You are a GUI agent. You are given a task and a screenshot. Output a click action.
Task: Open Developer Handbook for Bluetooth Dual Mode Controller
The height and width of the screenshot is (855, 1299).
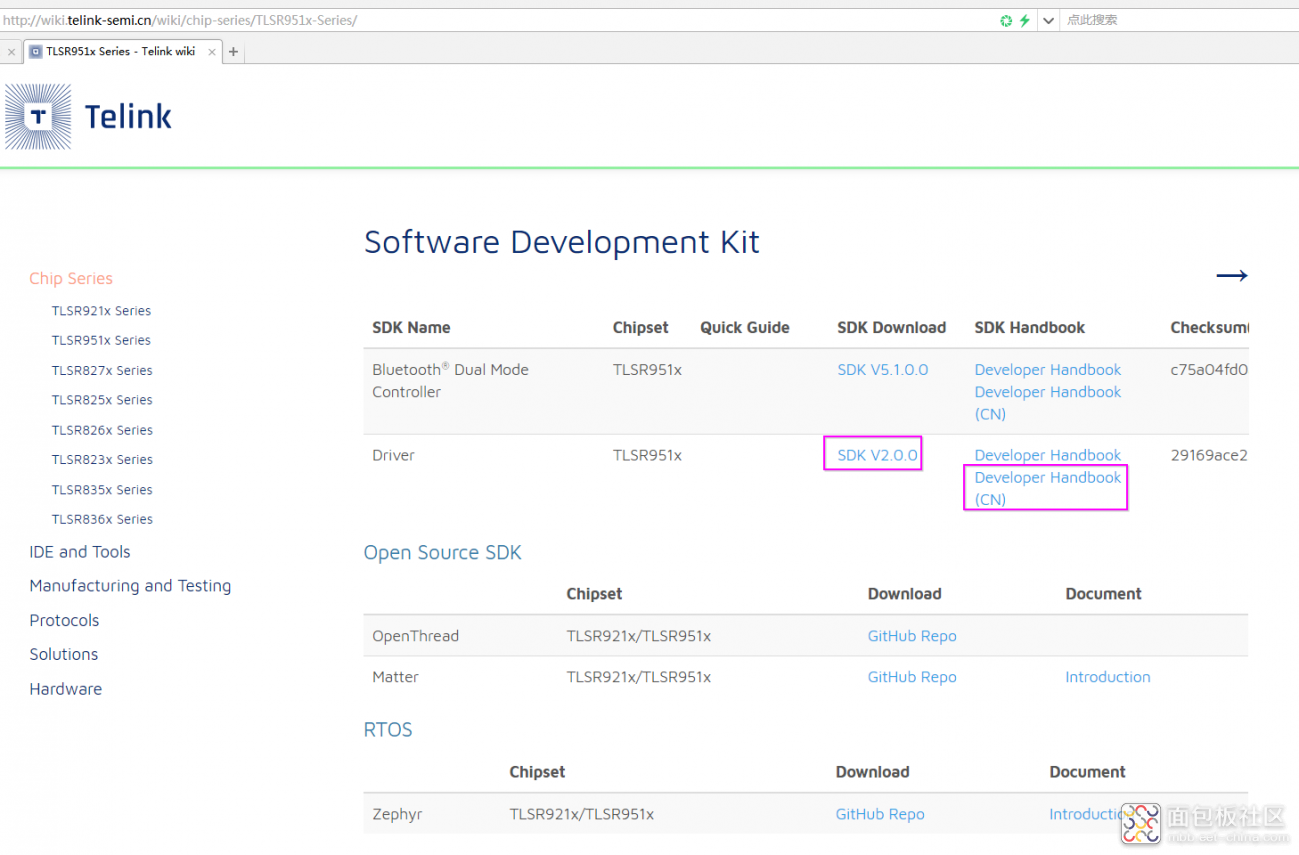click(1048, 370)
